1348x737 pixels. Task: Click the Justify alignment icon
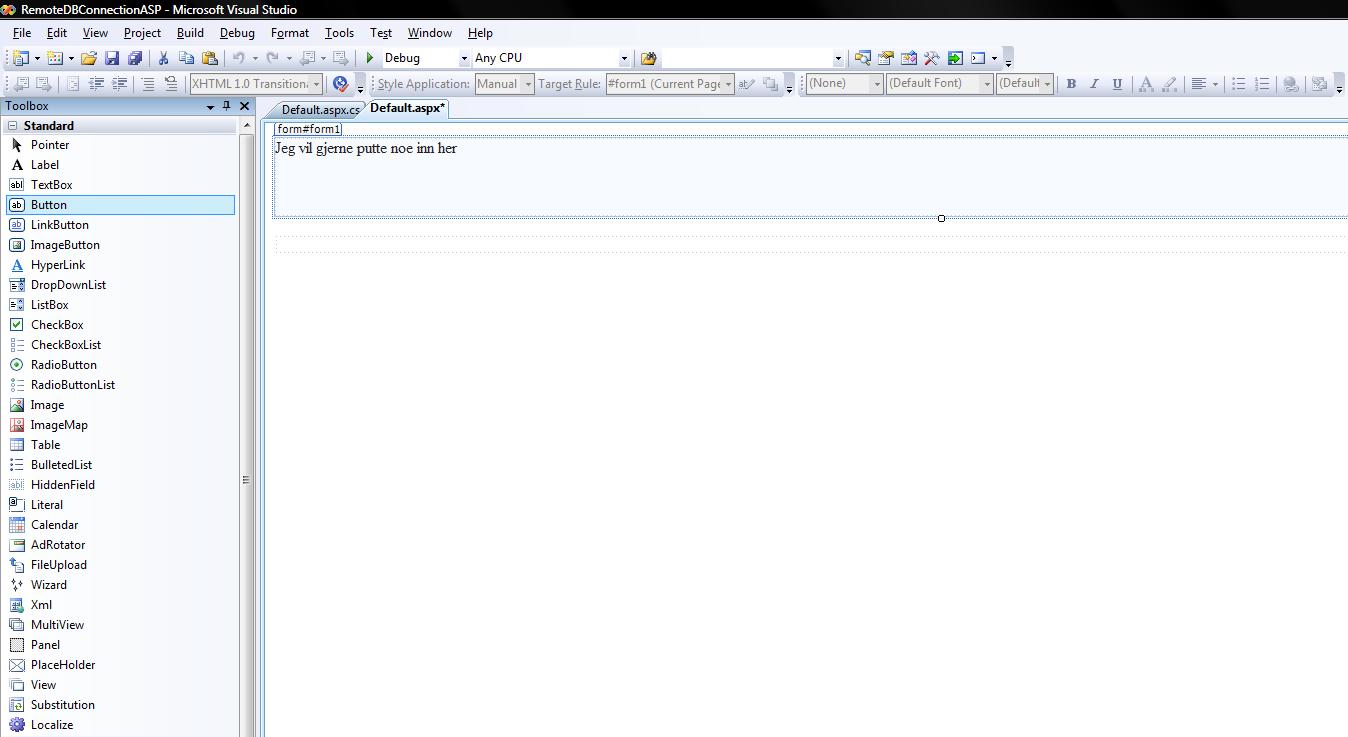pos(1198,84)
